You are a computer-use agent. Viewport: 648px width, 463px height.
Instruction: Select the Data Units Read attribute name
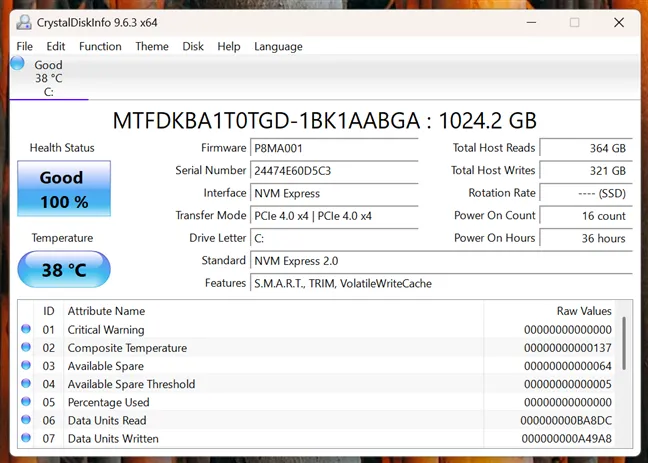click(x=107, y=420)
